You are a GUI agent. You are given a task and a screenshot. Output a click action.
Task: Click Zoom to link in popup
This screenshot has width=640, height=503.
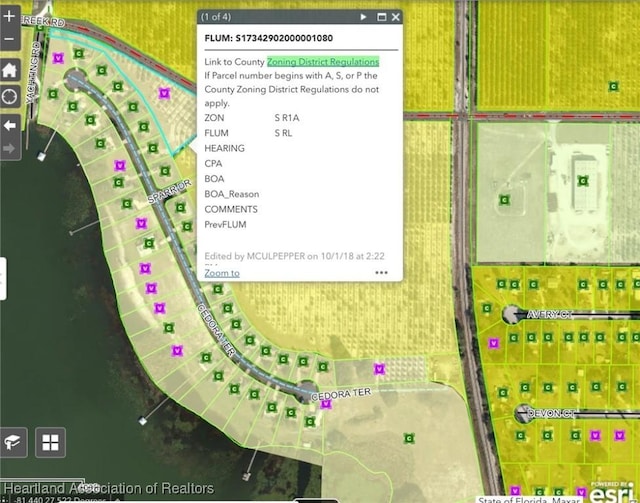click(222, 273)
